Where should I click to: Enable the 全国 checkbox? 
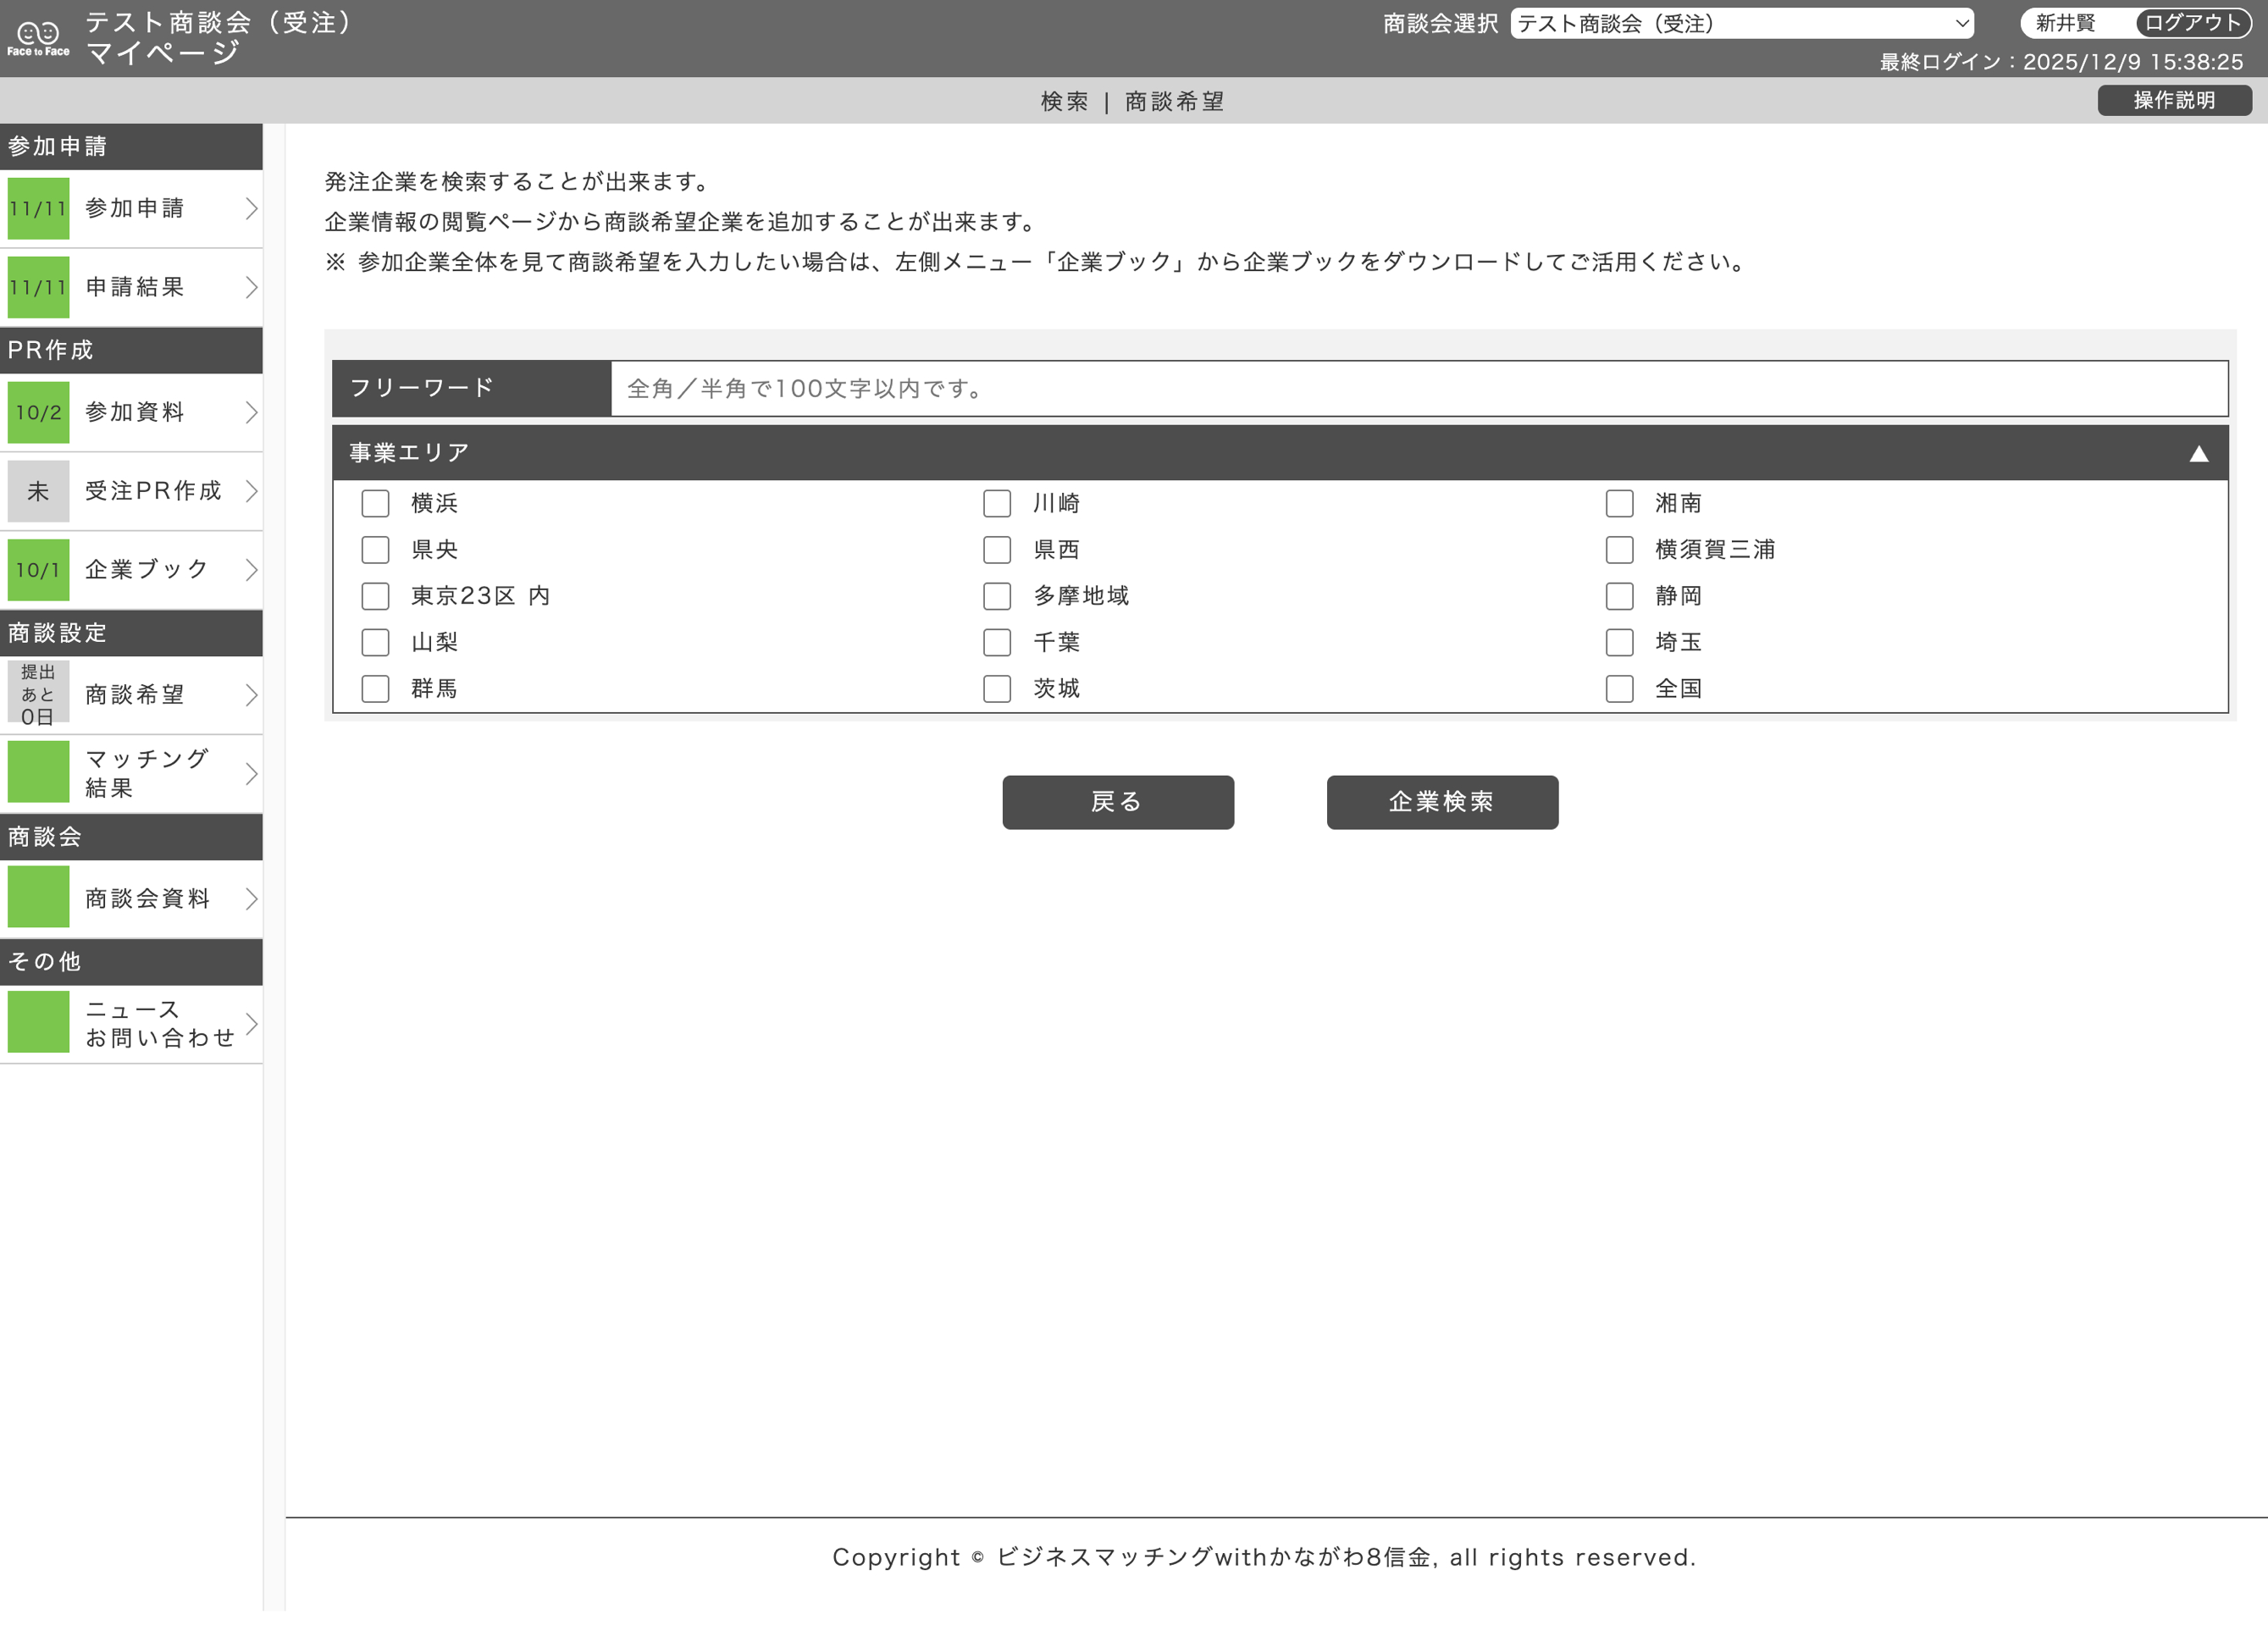[x=1620, y=689]
